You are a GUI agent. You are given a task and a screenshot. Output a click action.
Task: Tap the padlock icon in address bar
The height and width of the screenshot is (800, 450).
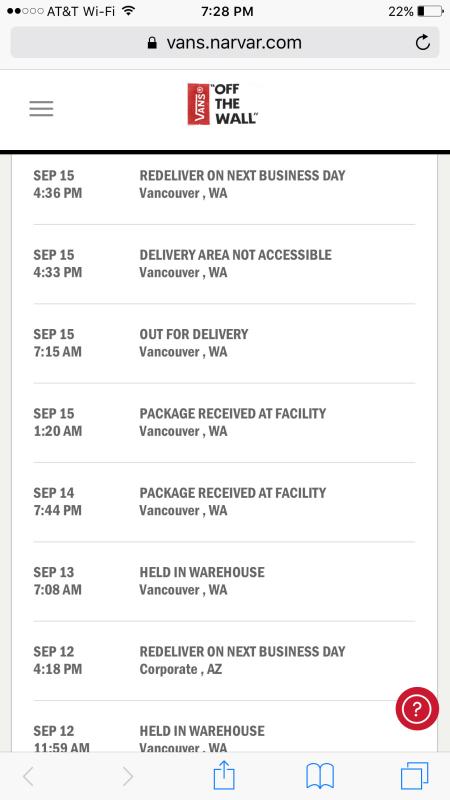click(152, 42)
